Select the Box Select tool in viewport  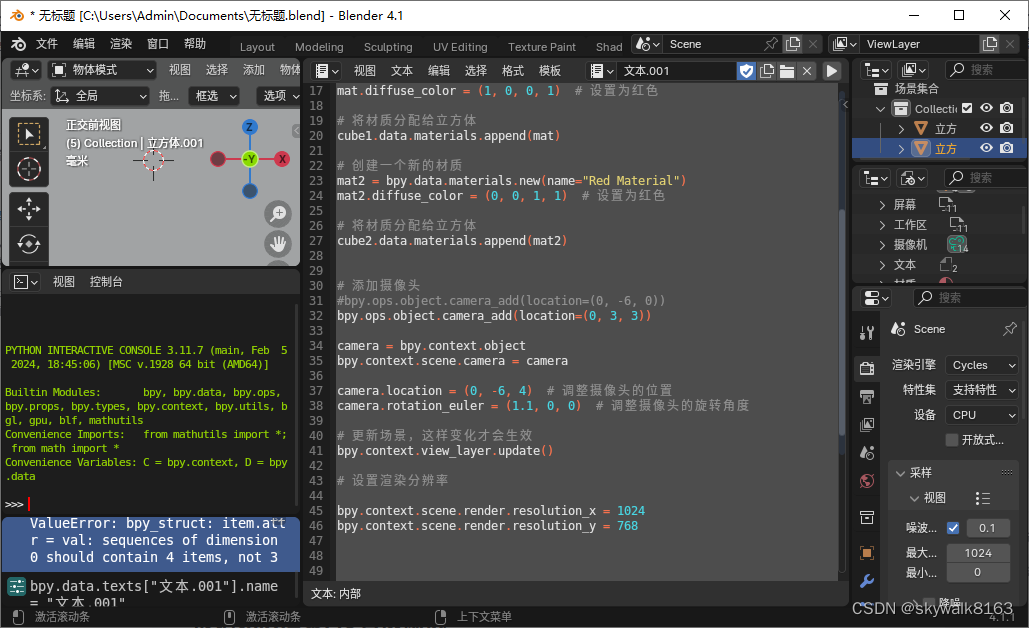(x=28, y=135)
